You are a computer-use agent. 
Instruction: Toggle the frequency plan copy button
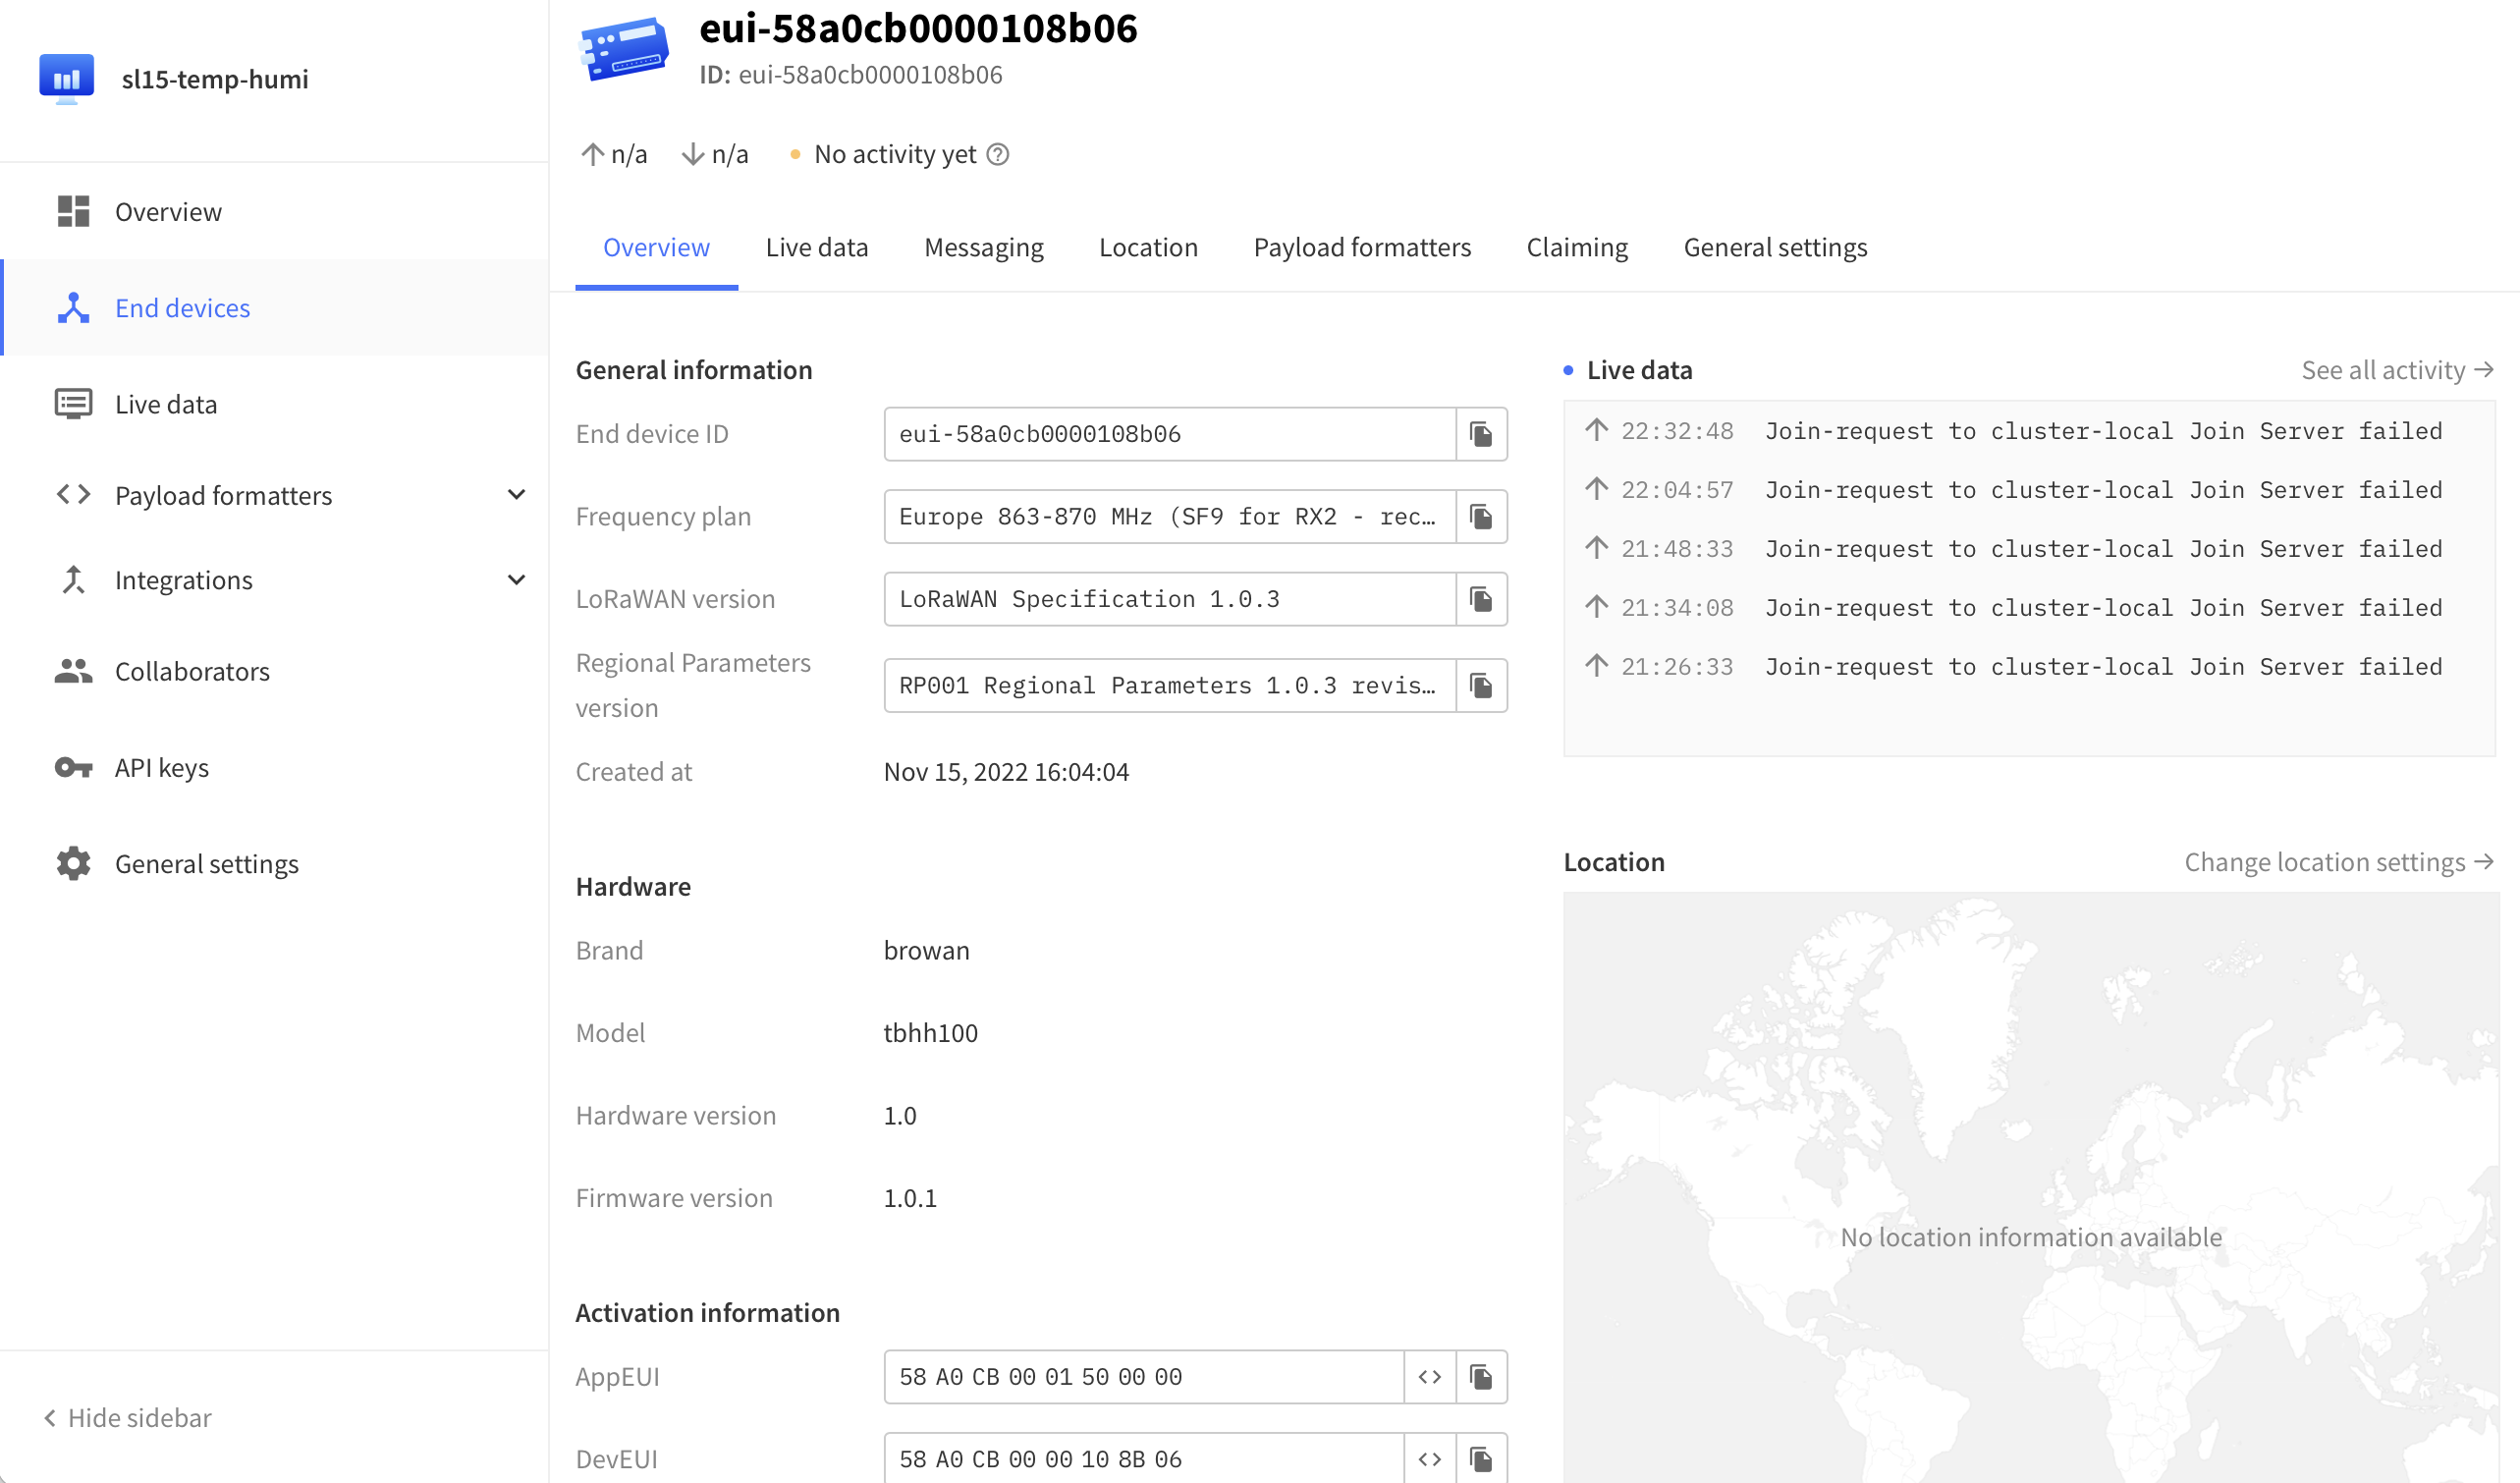pyautogui.click(x=1482, y=516)
